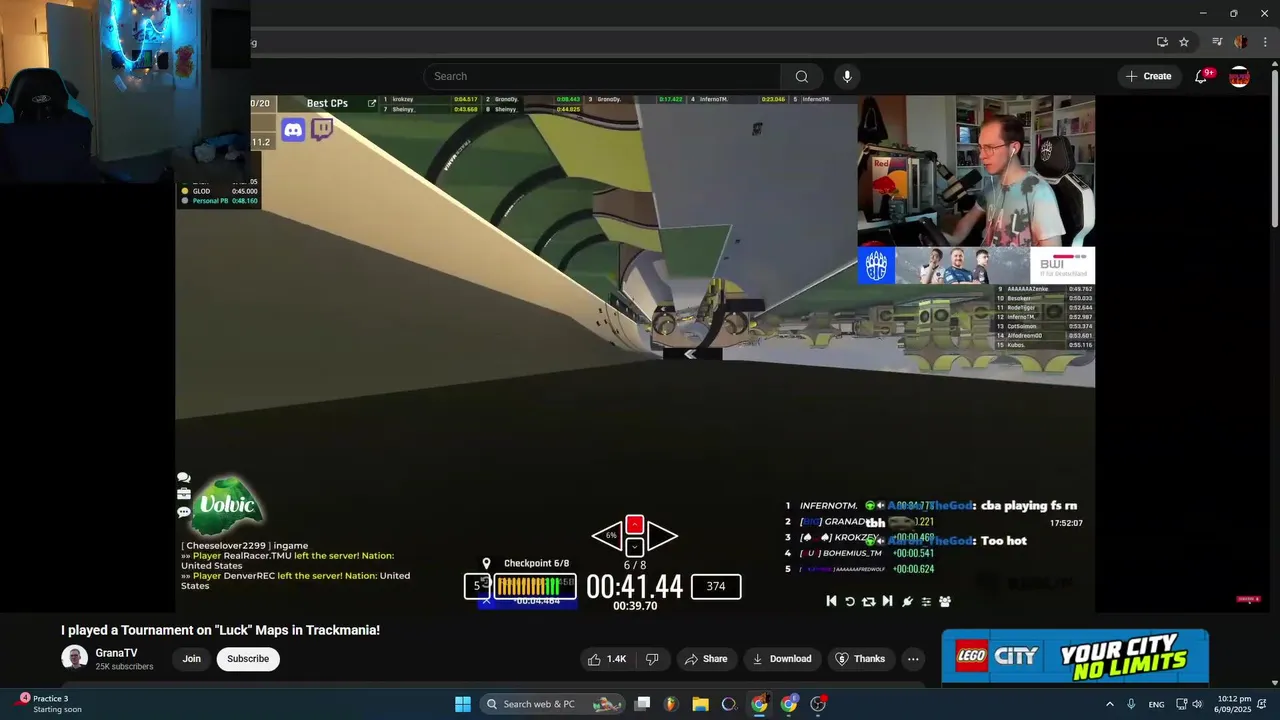Click the chat bubble icon above Volvic logo
Screen dimensions: 1280x720
(x=184, y=478)
